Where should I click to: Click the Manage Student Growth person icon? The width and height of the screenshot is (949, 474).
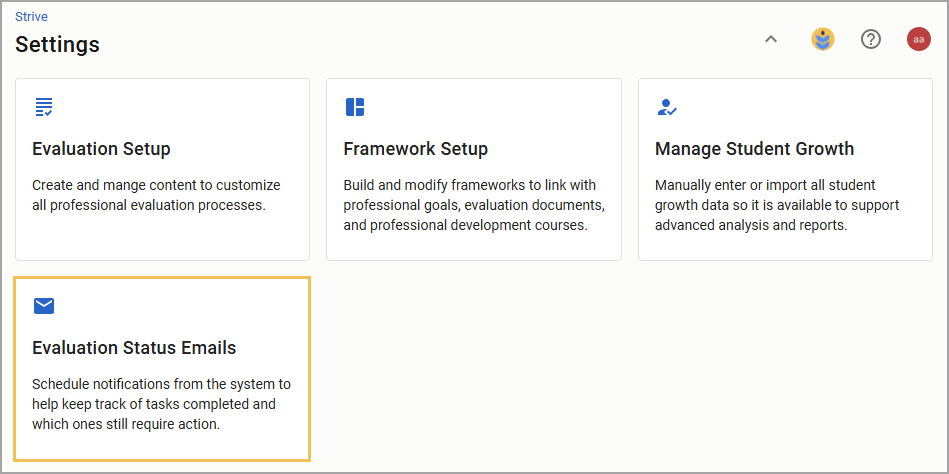(x=666, y=107)
